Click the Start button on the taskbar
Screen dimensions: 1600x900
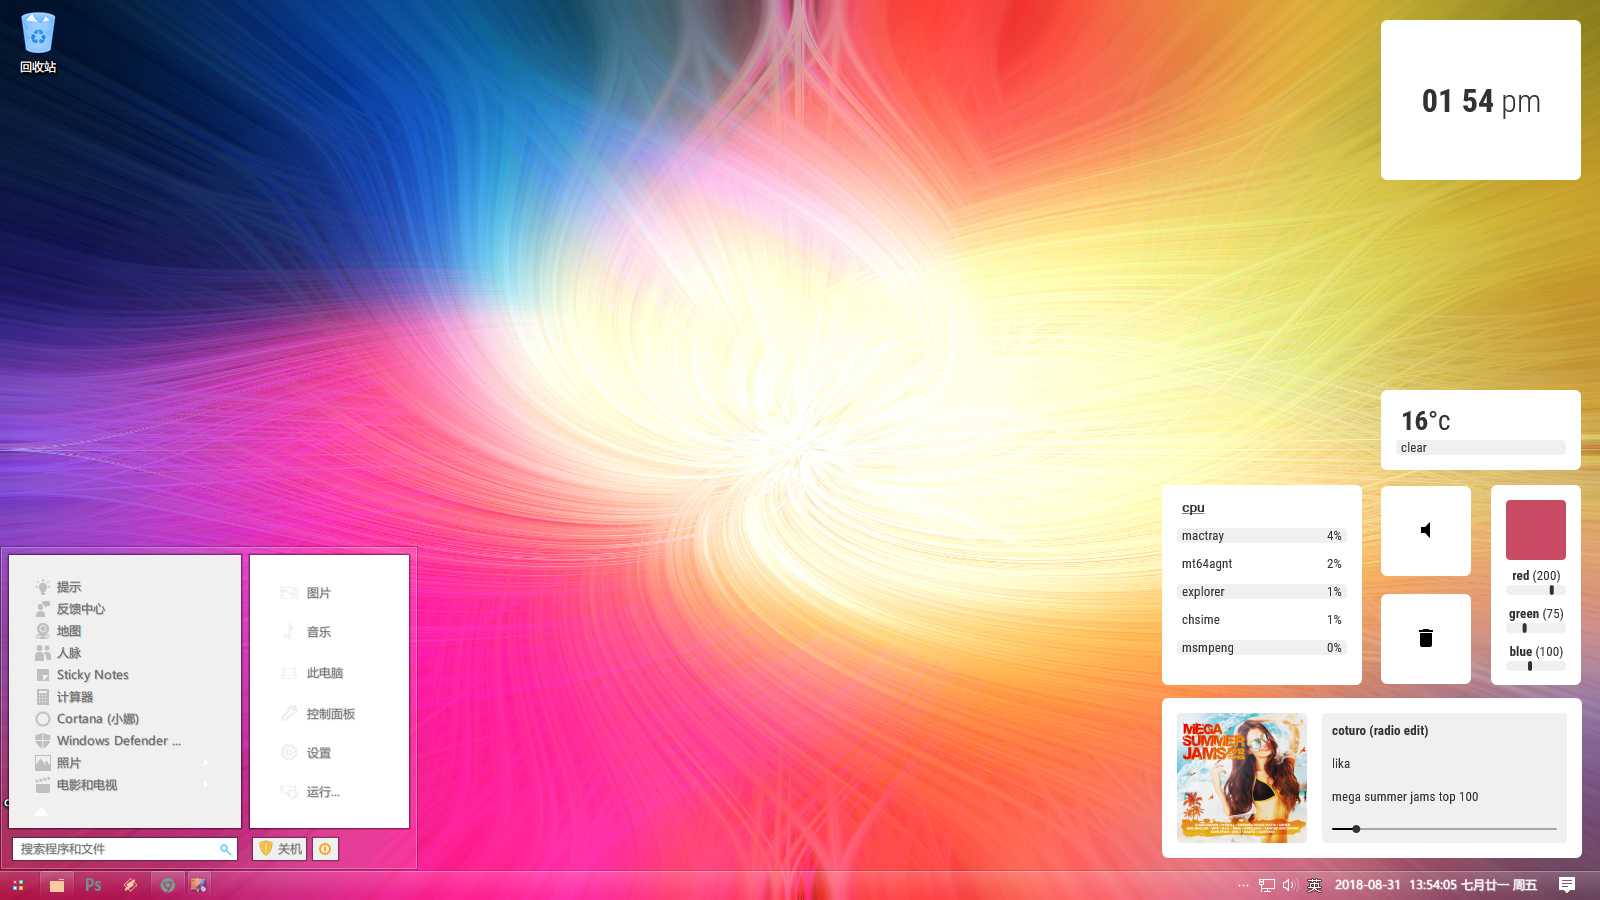[x=18, y=885]
